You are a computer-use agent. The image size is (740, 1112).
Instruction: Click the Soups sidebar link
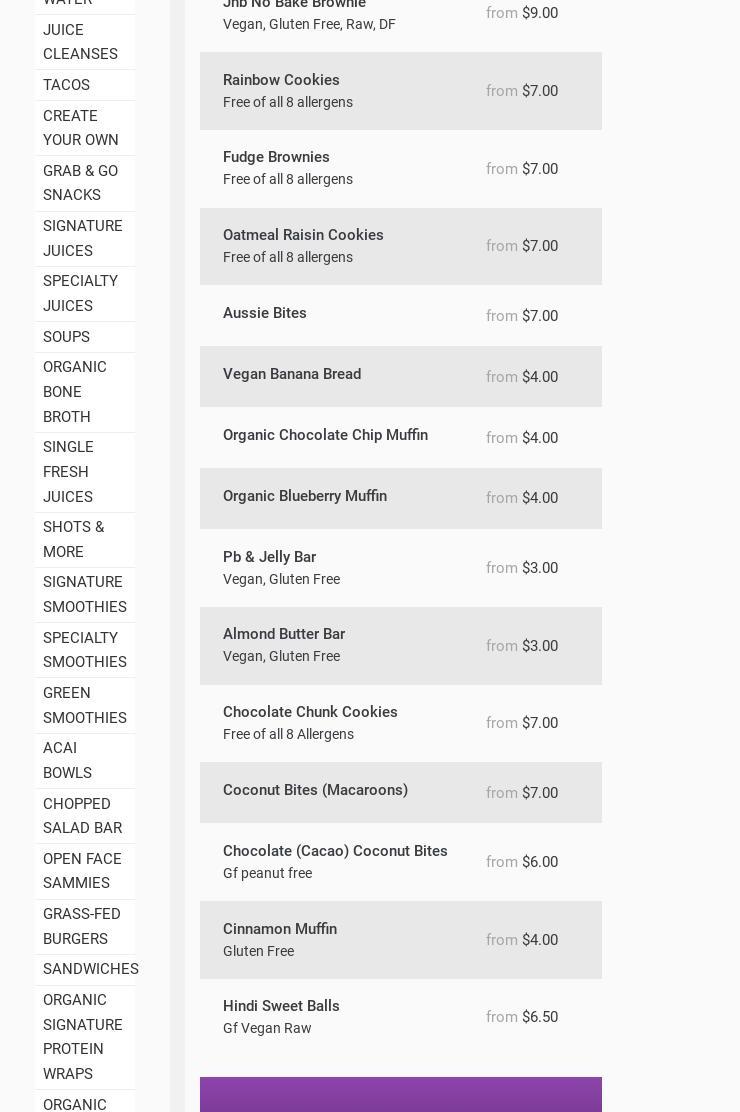(x=66, y=337)
